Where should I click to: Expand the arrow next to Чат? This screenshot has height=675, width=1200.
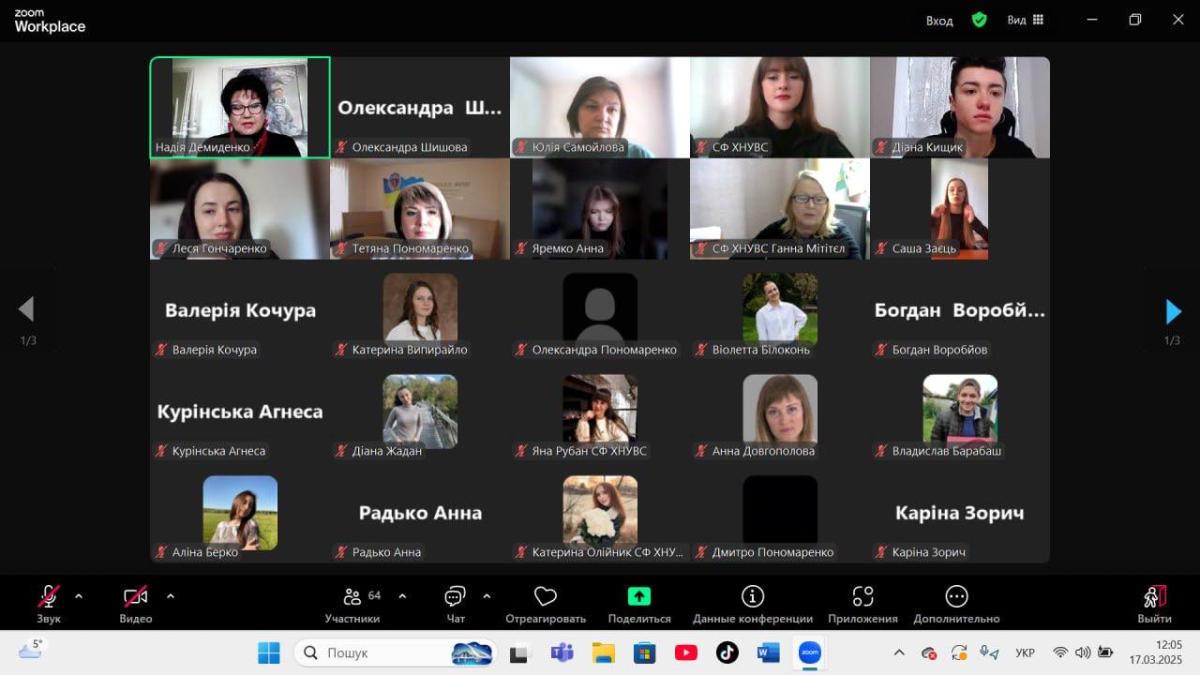coord(486,597)
